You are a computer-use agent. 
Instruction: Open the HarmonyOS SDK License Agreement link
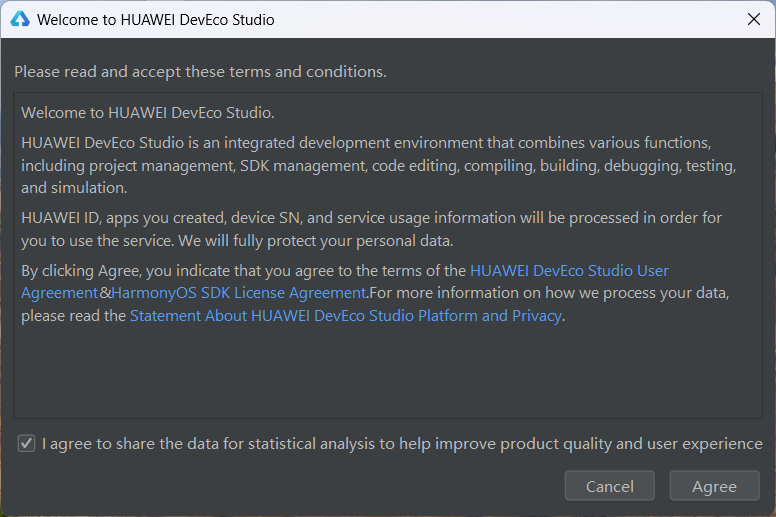(240, 293)
